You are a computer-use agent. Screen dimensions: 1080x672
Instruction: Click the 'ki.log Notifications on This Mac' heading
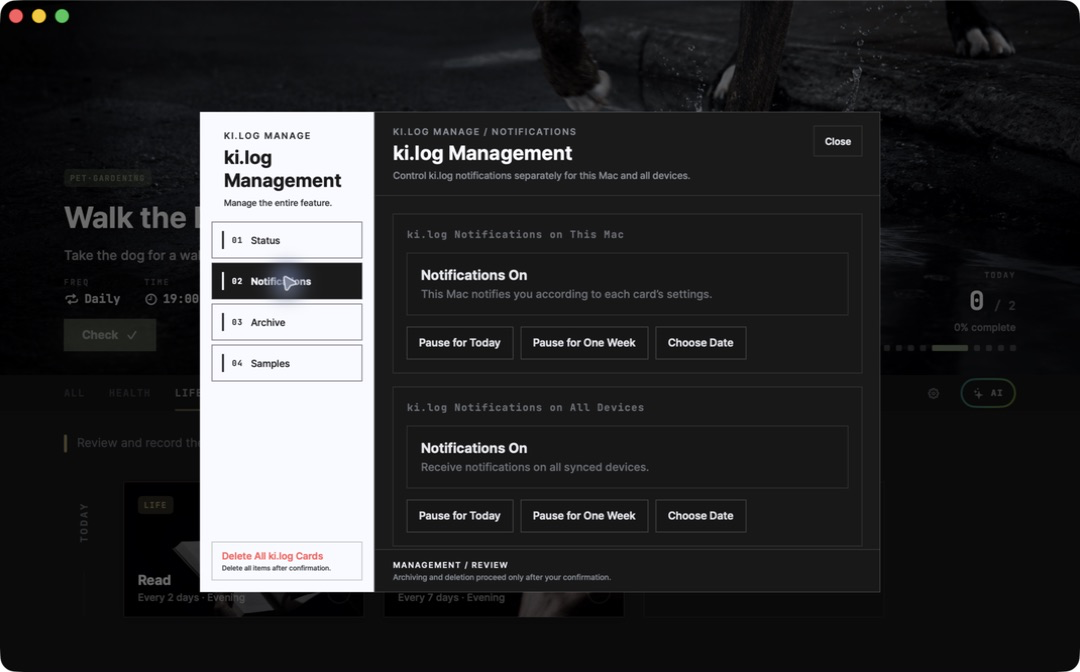515,235
